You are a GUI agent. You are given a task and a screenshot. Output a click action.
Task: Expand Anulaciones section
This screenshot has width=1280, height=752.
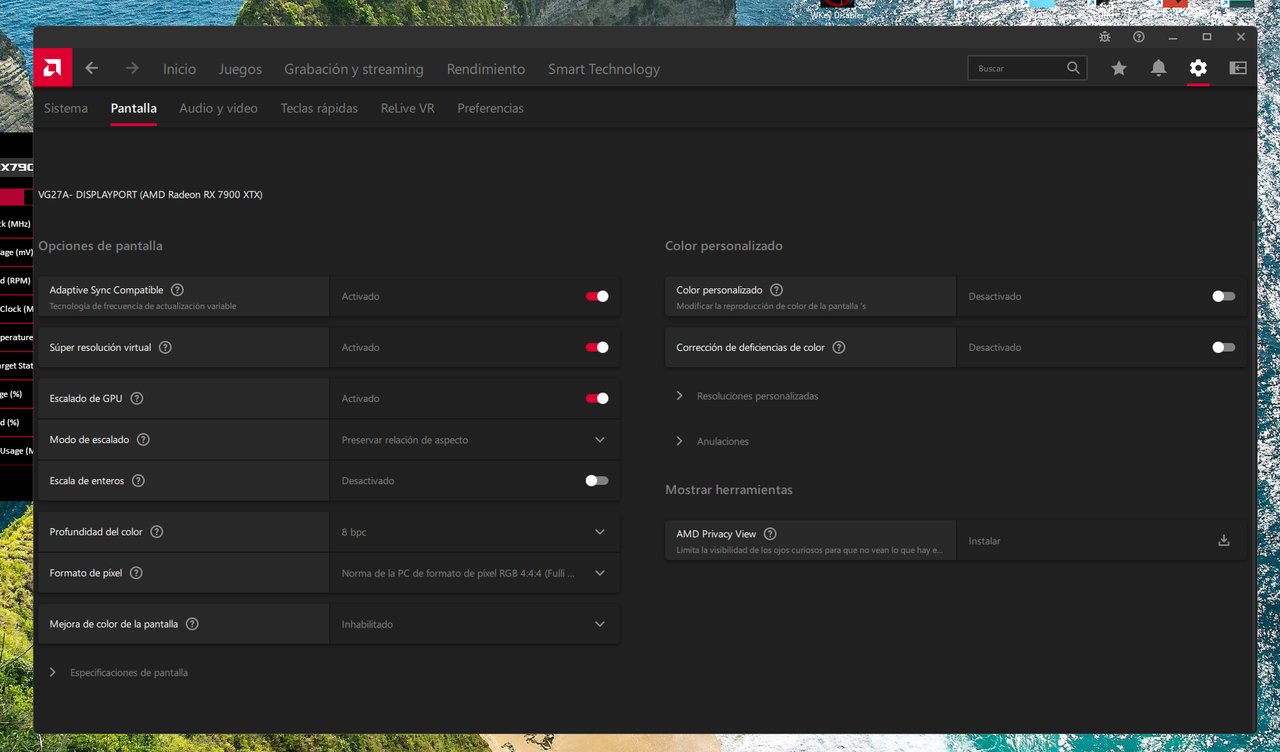(x=712, y=441)
